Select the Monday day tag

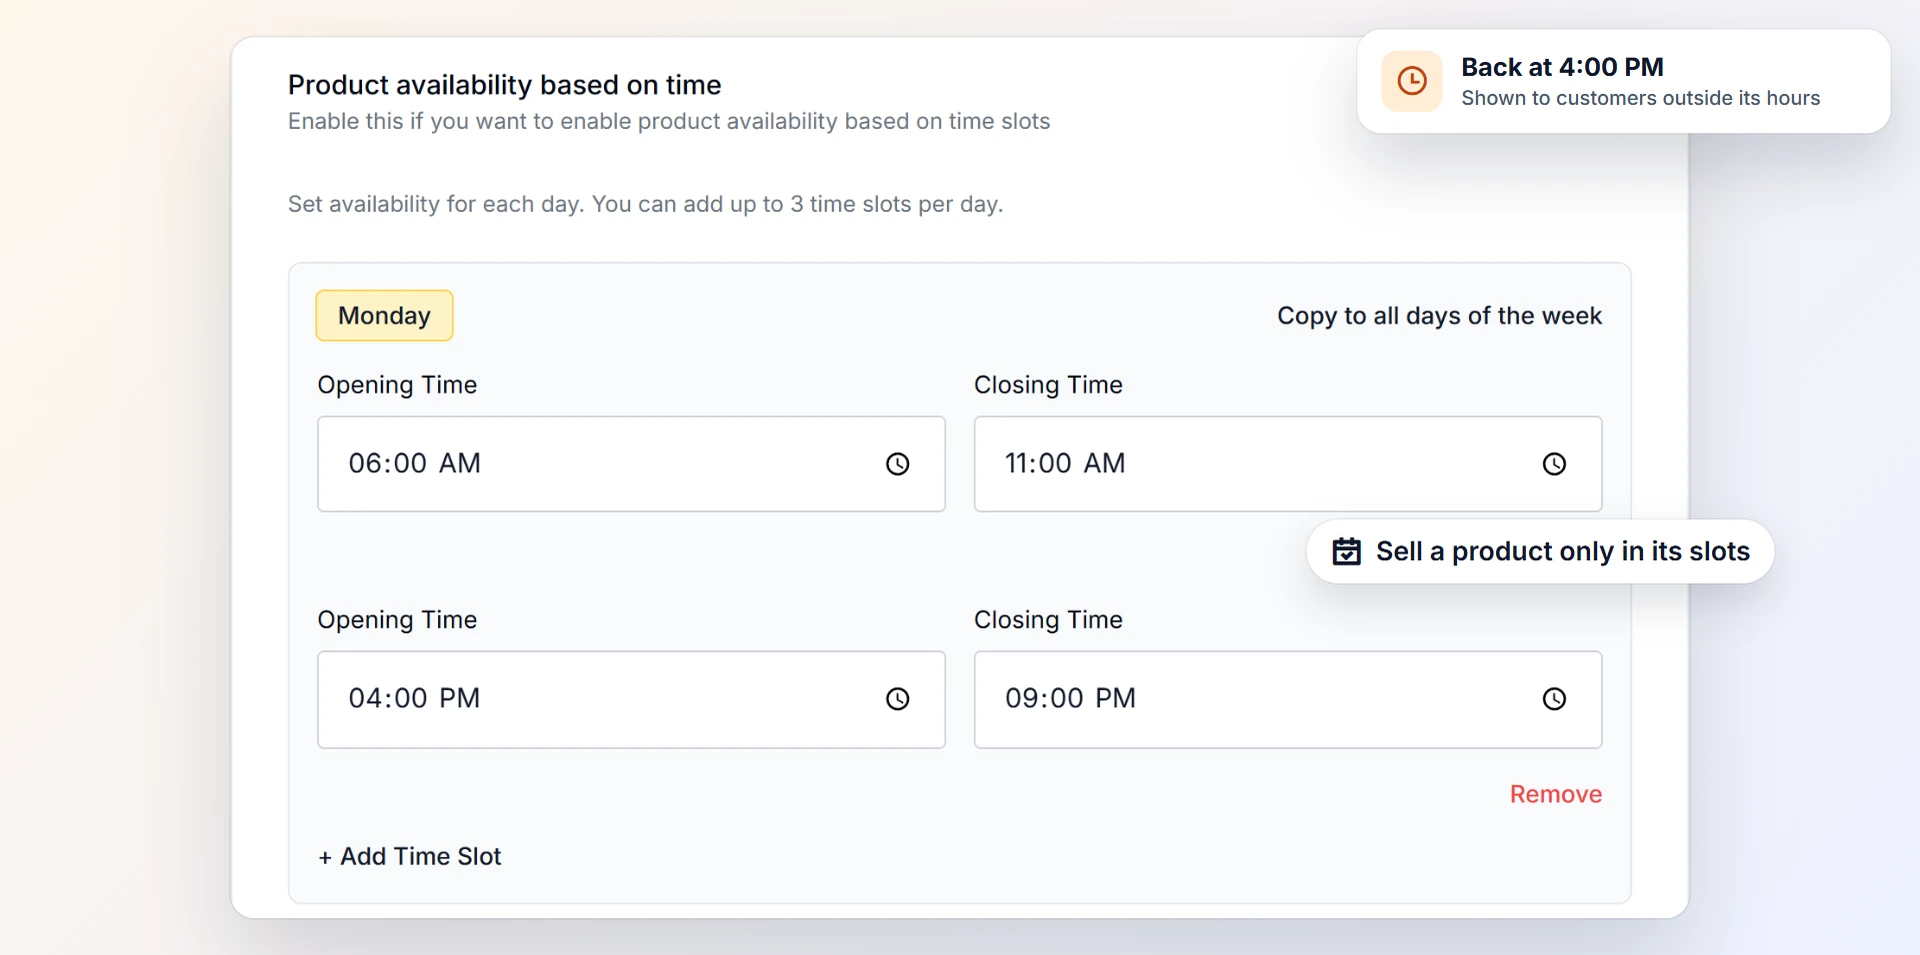coord(384,315)
